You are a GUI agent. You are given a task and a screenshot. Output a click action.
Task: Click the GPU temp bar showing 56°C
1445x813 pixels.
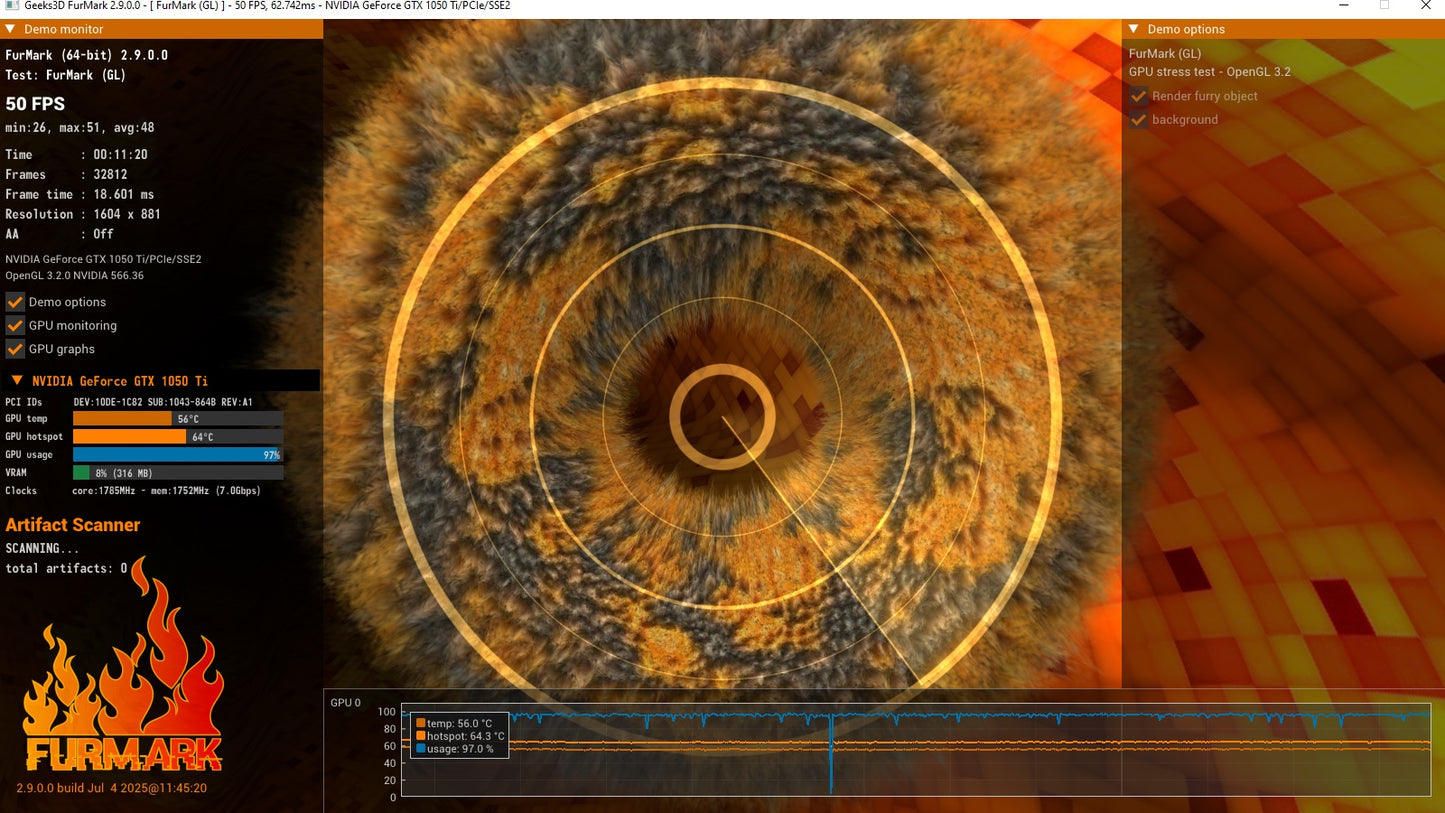point(178,419)
